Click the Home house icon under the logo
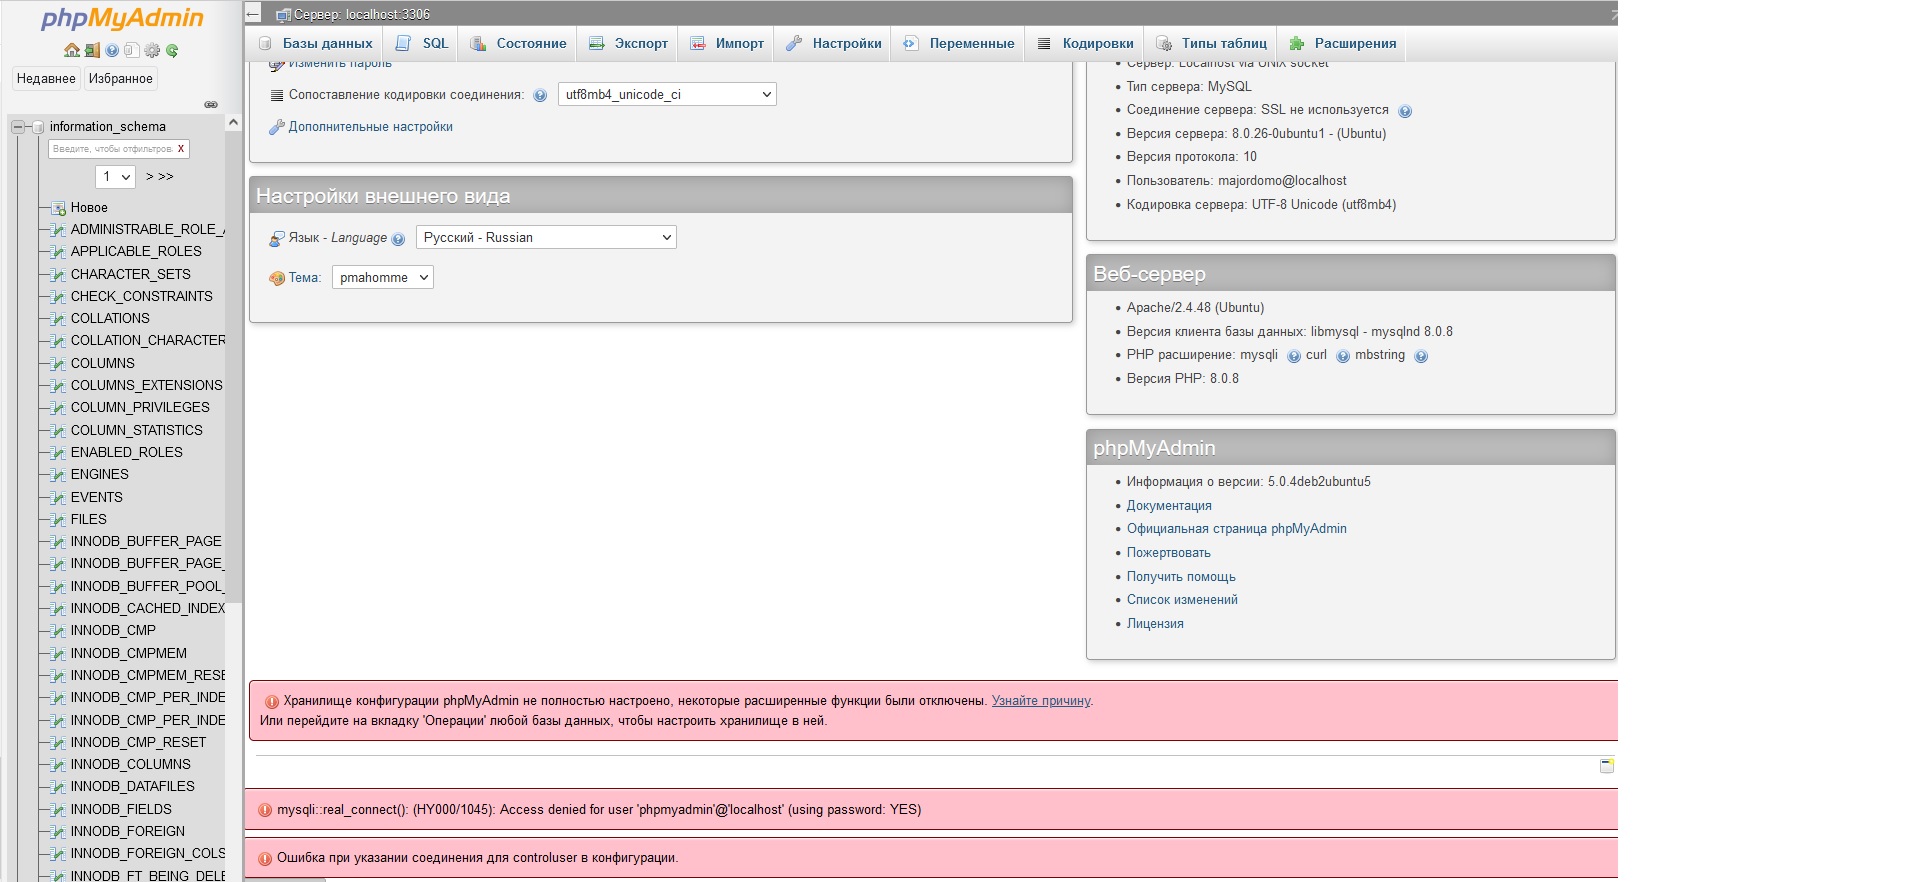This screenshot has height=882, width=1907. point(71,50)
